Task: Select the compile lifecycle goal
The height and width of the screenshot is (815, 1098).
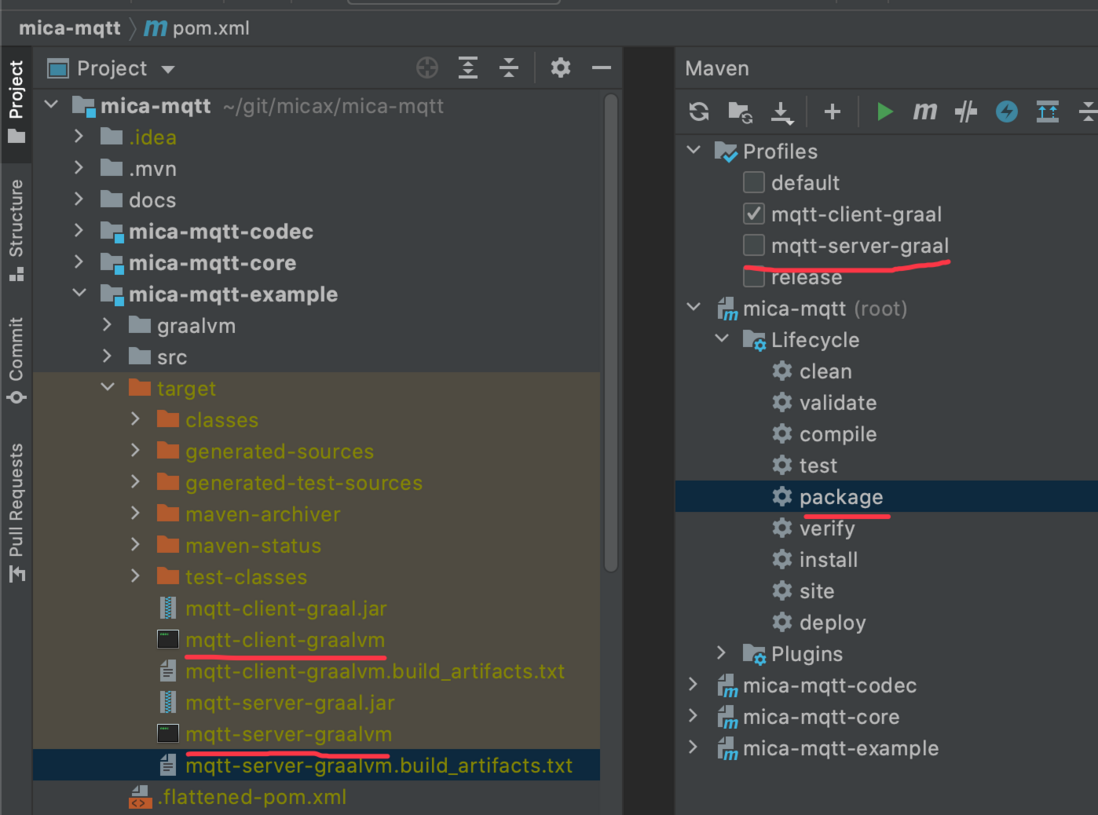Action: click(x=838, y=434)
